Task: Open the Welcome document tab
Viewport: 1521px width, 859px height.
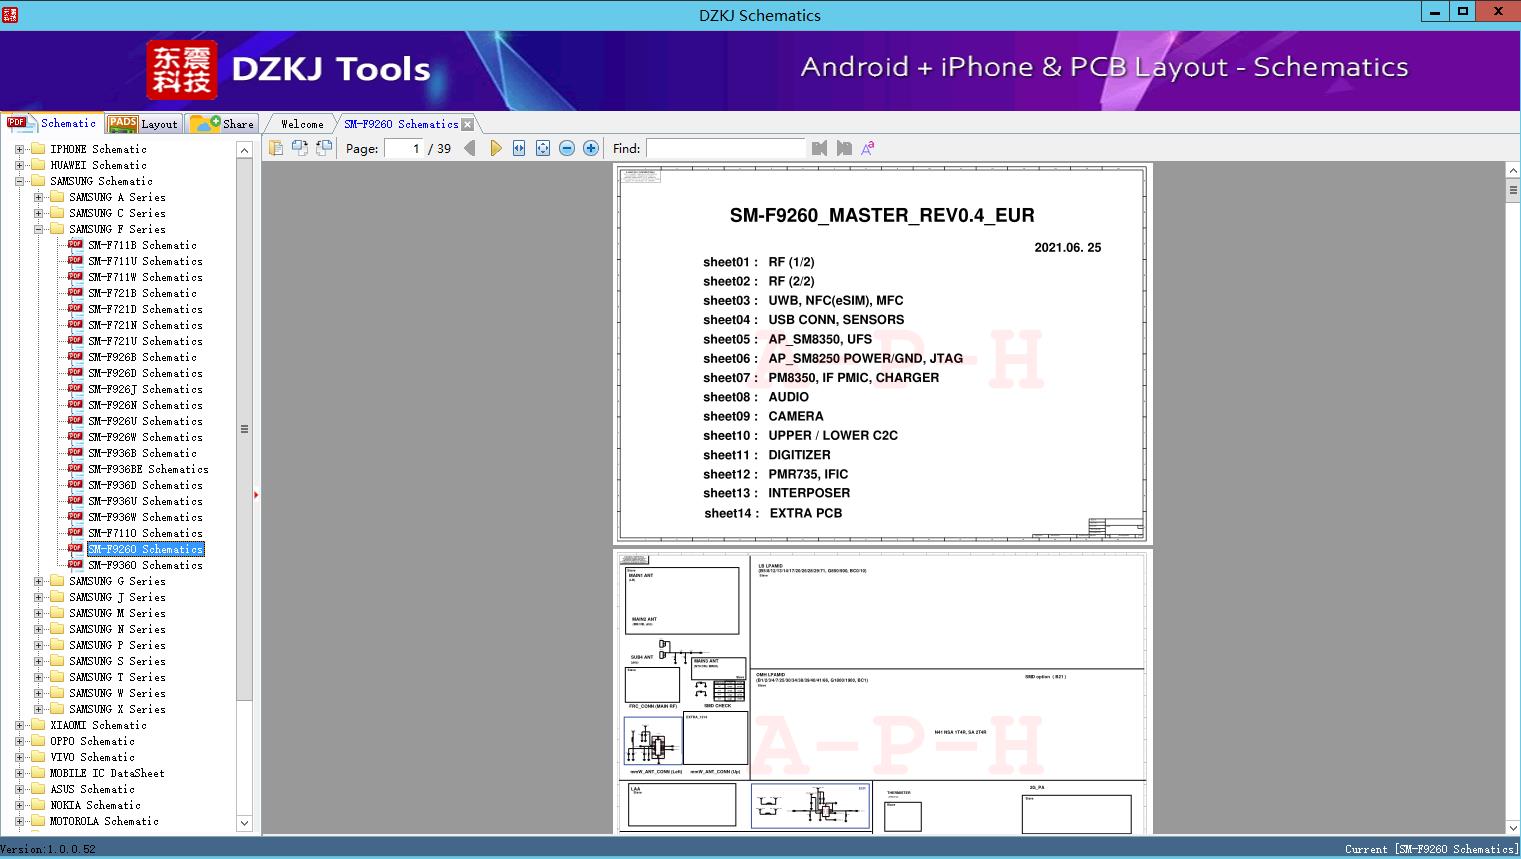Action: click(x=302, y=124)
